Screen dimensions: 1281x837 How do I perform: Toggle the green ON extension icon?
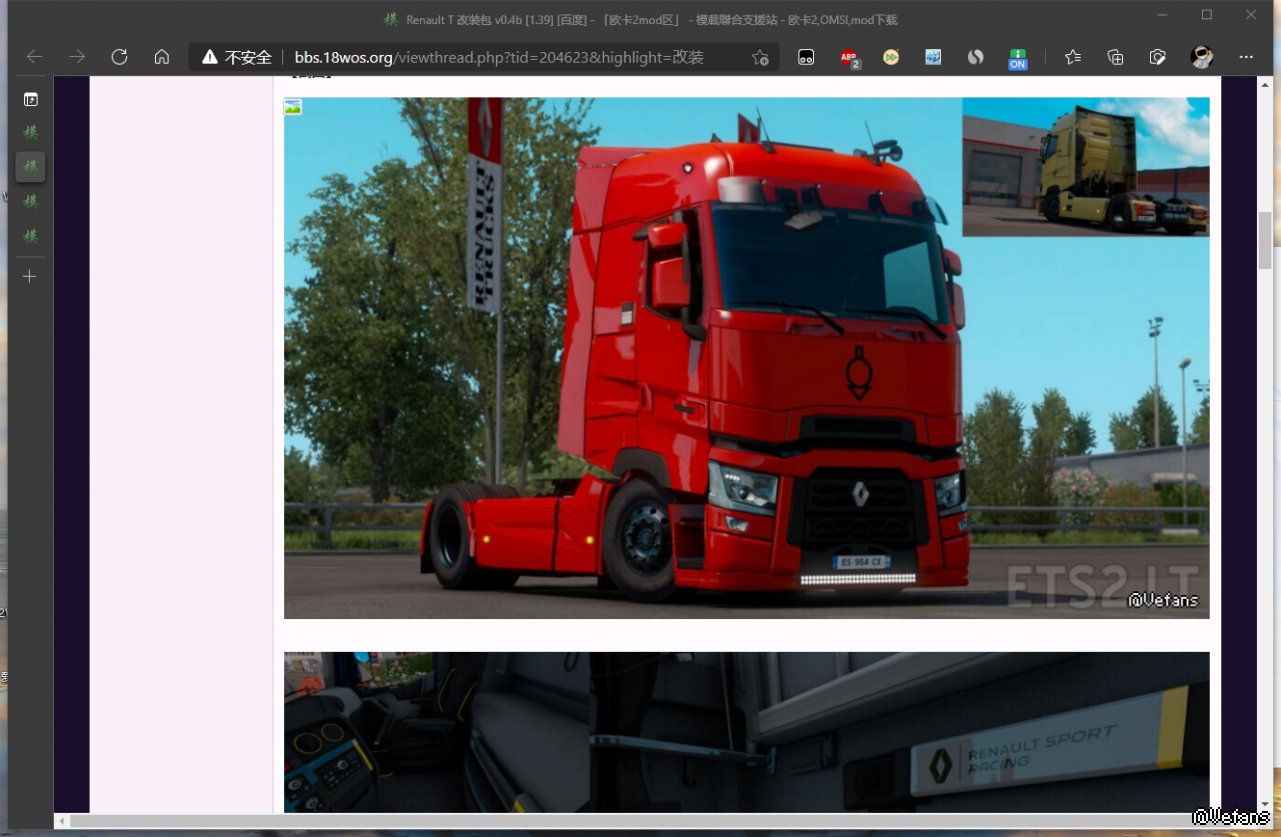tap(1017, 57)
